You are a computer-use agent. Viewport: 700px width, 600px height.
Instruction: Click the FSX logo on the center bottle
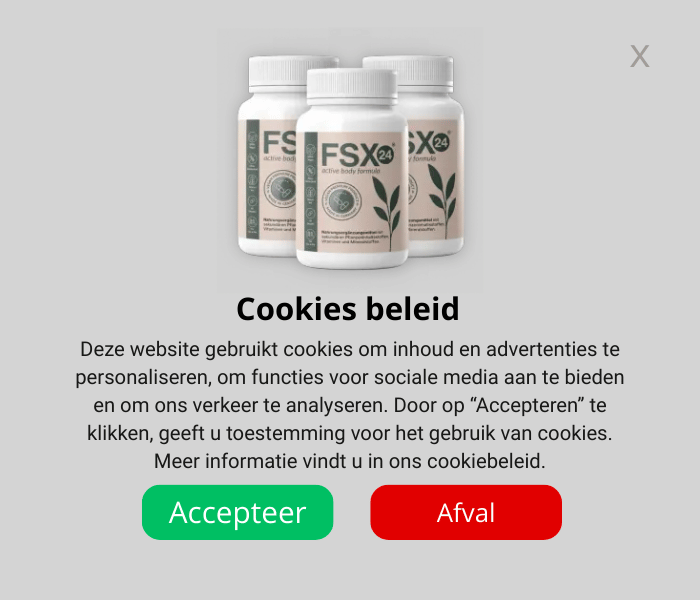(357, 155)
